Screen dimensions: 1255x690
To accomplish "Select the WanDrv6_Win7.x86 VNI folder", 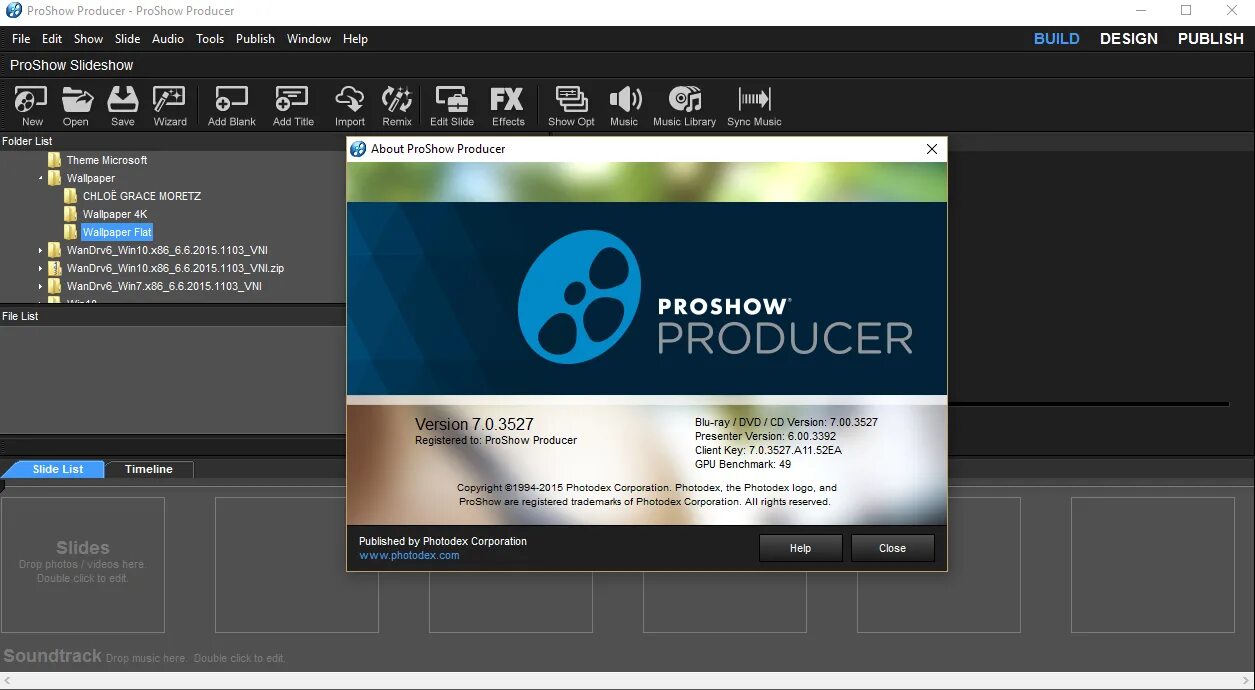I will (x=164, y=286).
